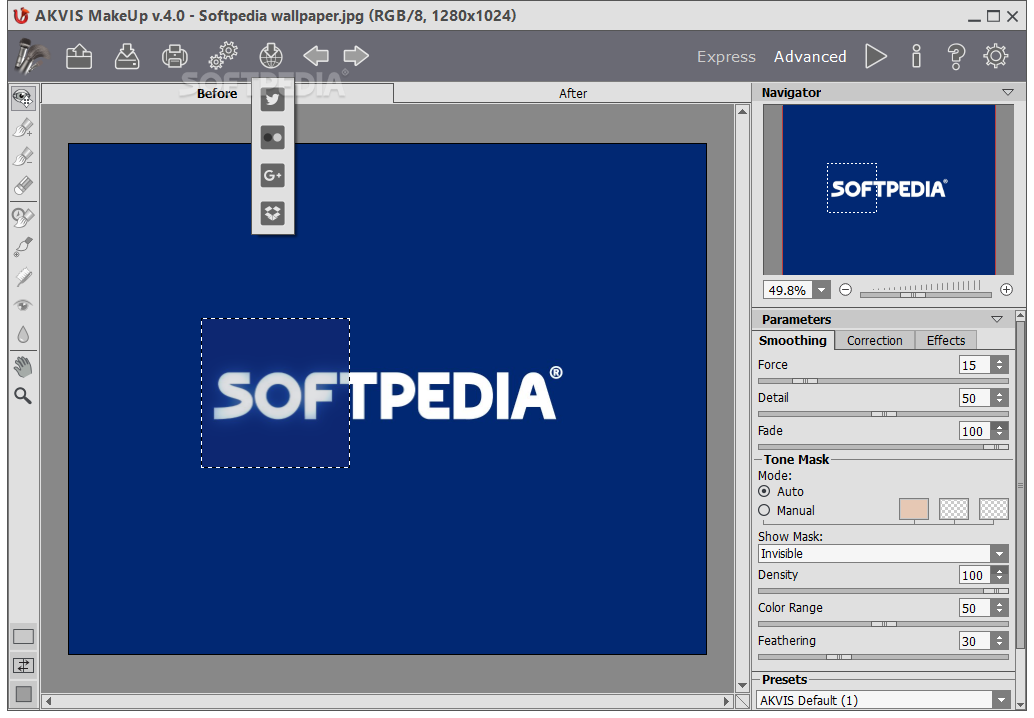Screen dimensions: 1034x718
Task: Click the image window vertical scrollbar
Action: [x=743, y=398]
